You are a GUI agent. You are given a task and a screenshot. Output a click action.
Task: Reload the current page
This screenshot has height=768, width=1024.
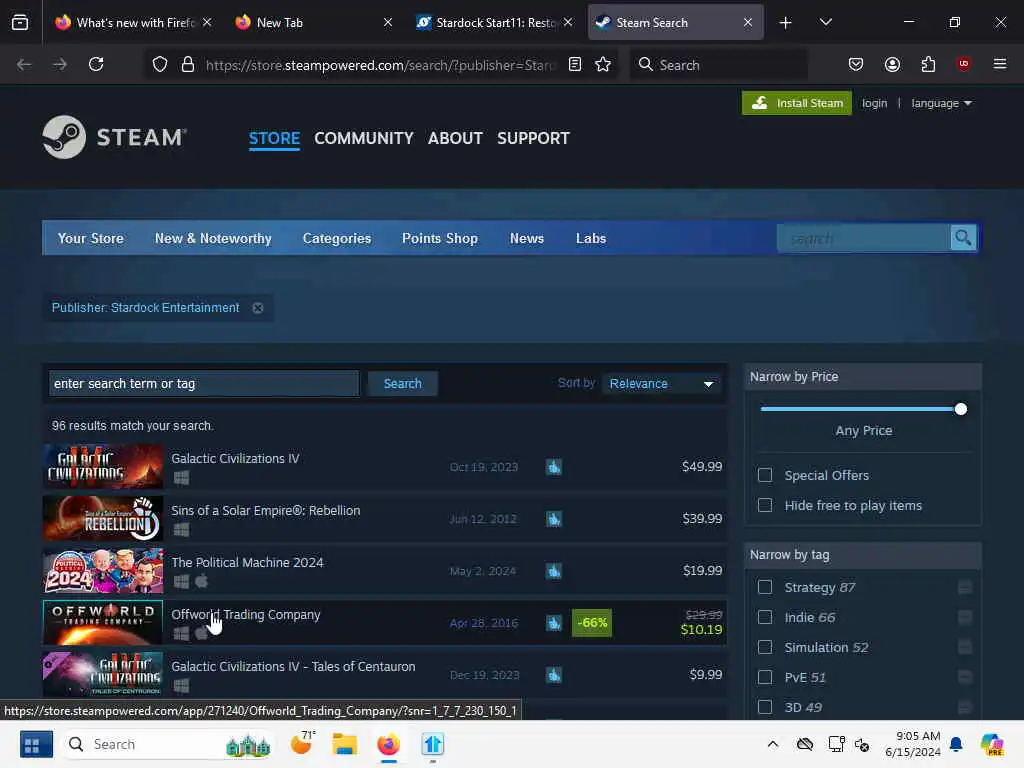(96, 64)
